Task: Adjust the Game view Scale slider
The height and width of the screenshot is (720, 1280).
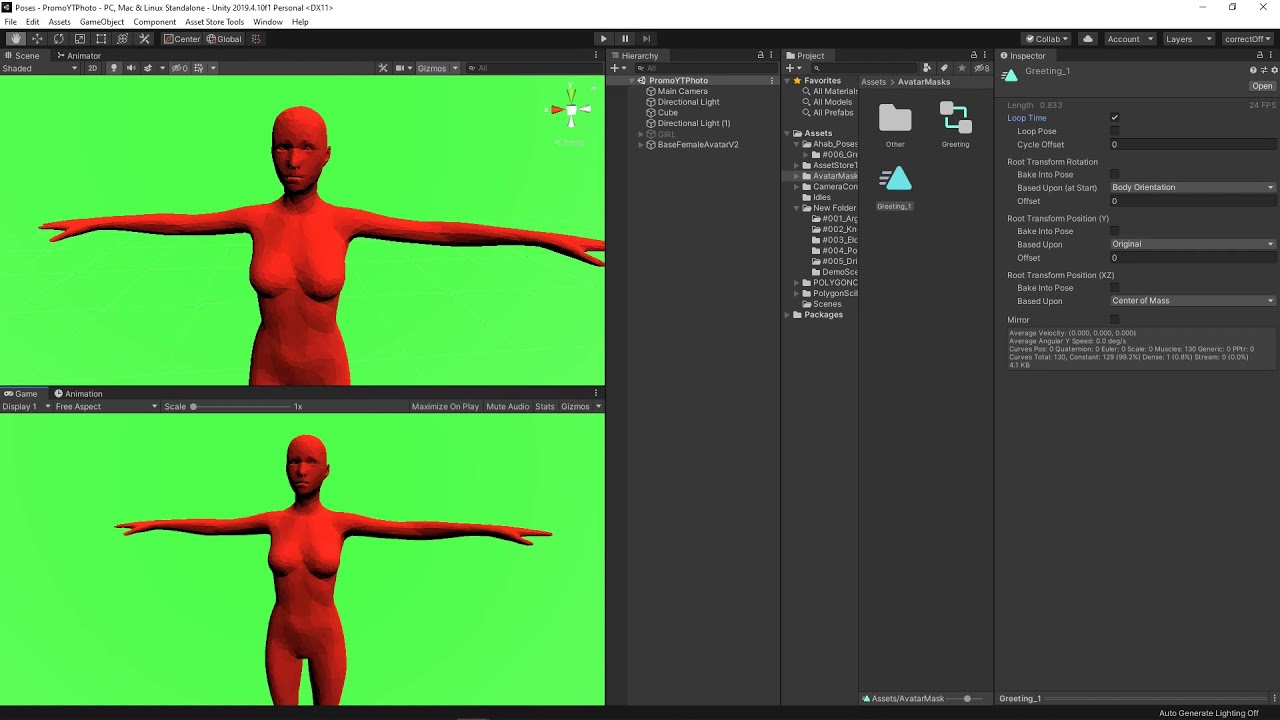Action: pos(241,407)
